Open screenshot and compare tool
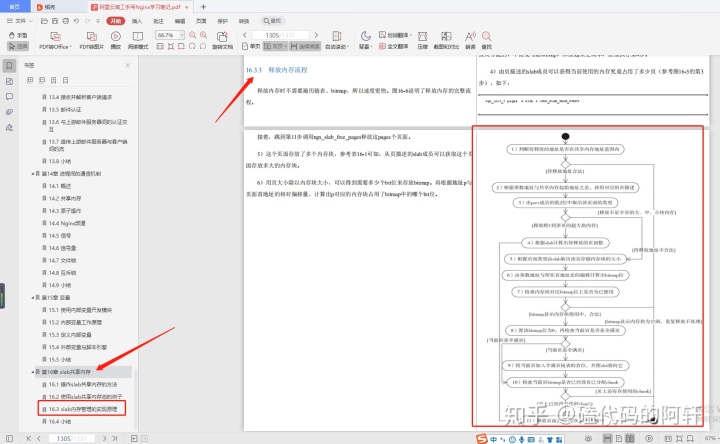Image resolution: width=720 pixels, height=444 pixels. click(446, 40)
